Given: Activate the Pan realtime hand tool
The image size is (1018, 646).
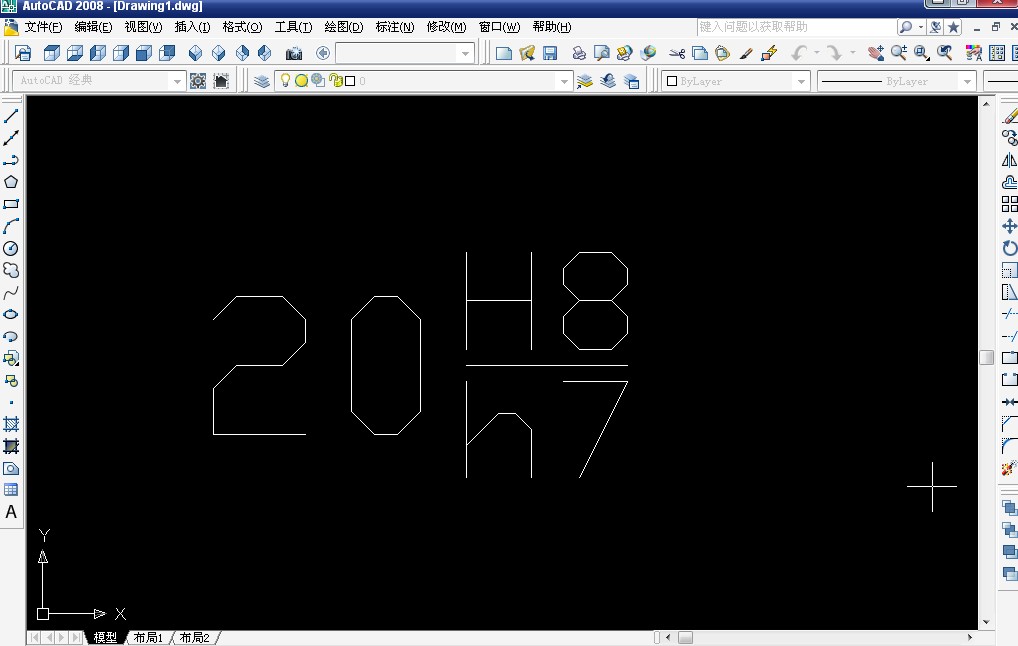Looking at the screenshot, I should pos(876,53).
